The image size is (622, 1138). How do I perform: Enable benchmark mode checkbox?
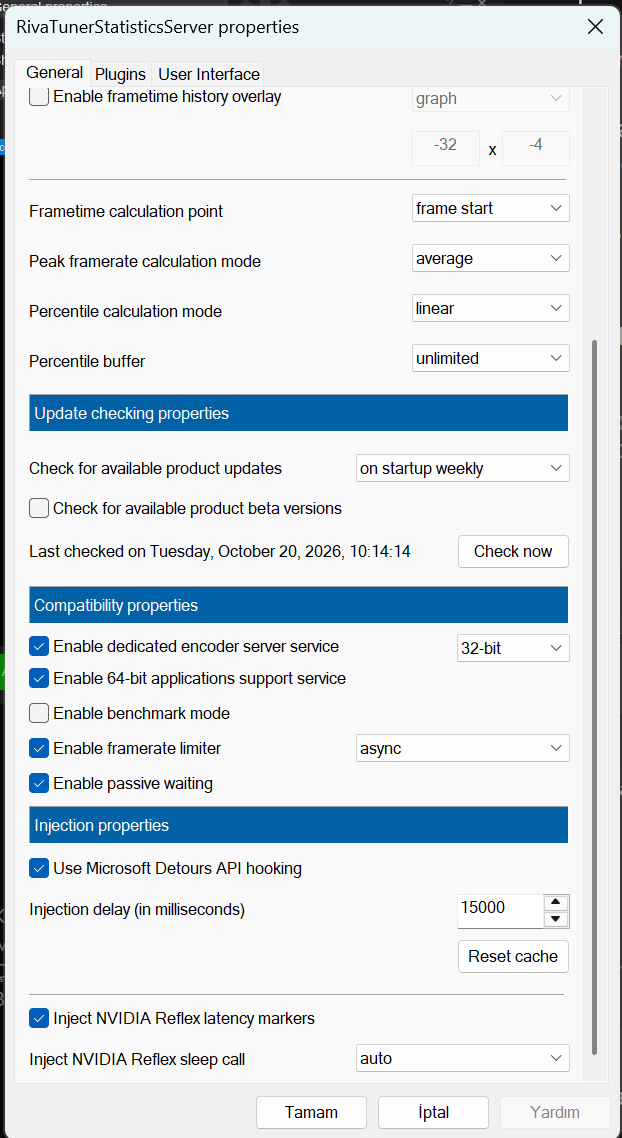point(39,713)
